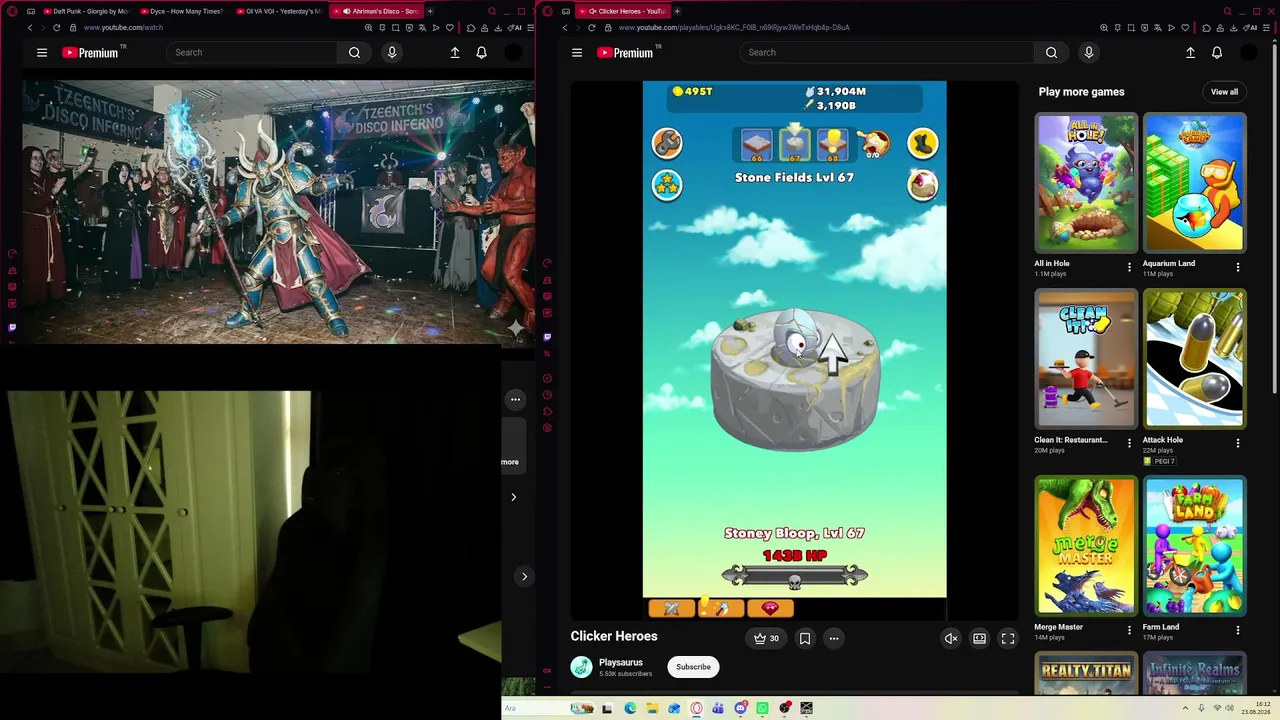Open the All in Hole game title link
Image resolution: width=1280 pixels, height=720 pixels.
[1052, 264]
